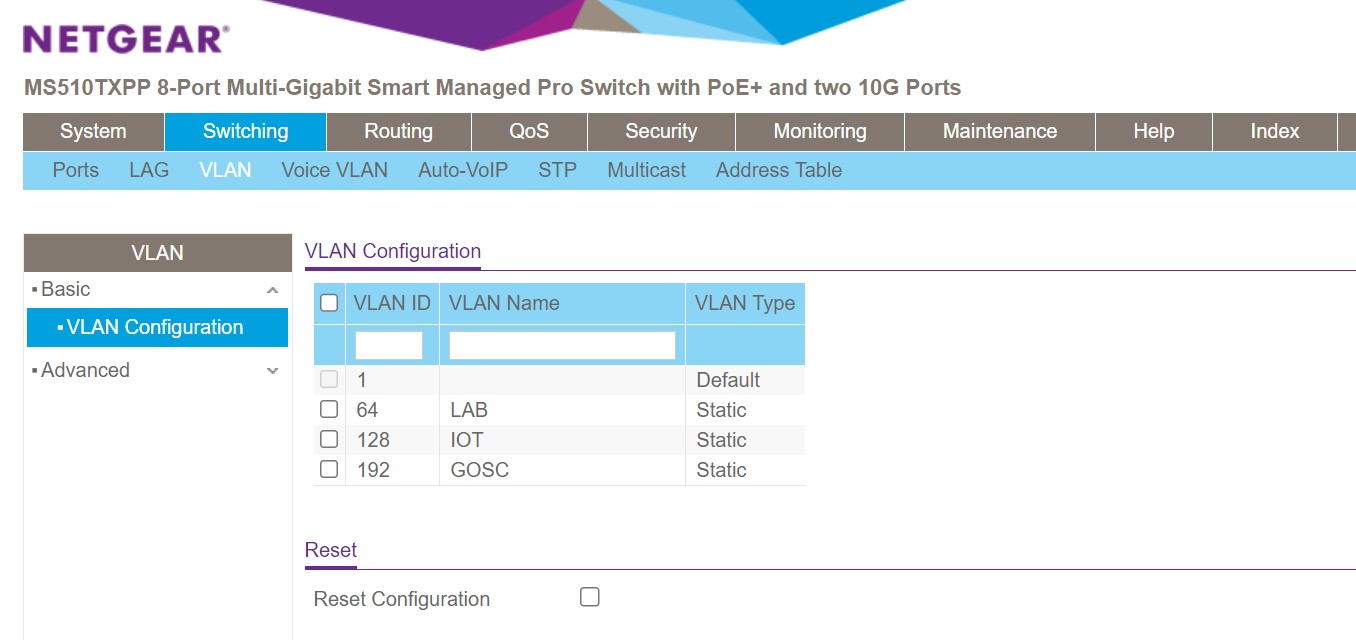Switch to the Routing tab

[398, 131]
